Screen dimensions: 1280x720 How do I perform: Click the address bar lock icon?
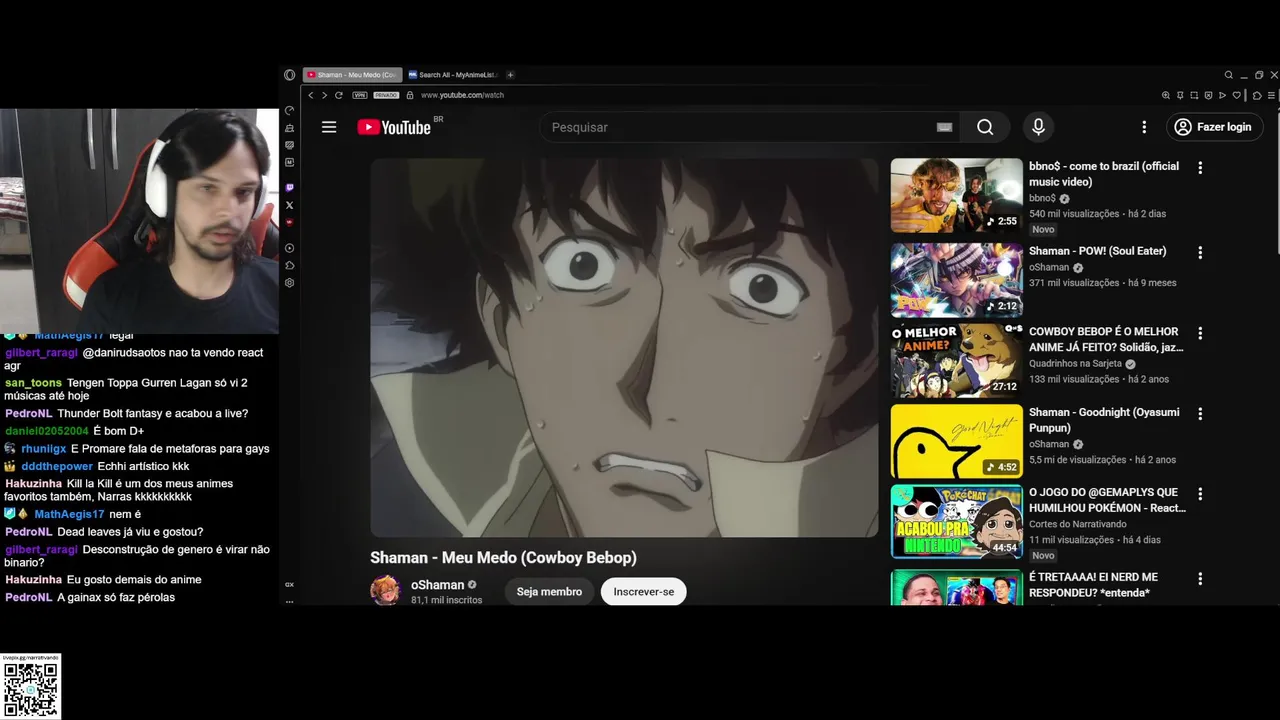(409, 95)
